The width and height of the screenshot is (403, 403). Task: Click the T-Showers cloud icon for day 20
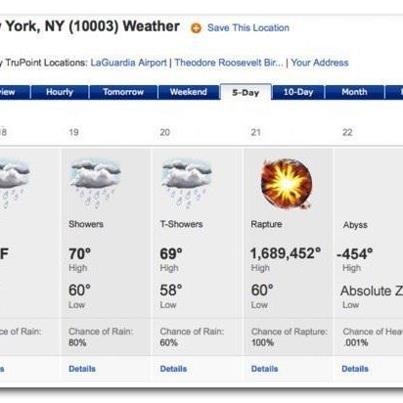tap(187, 184)
